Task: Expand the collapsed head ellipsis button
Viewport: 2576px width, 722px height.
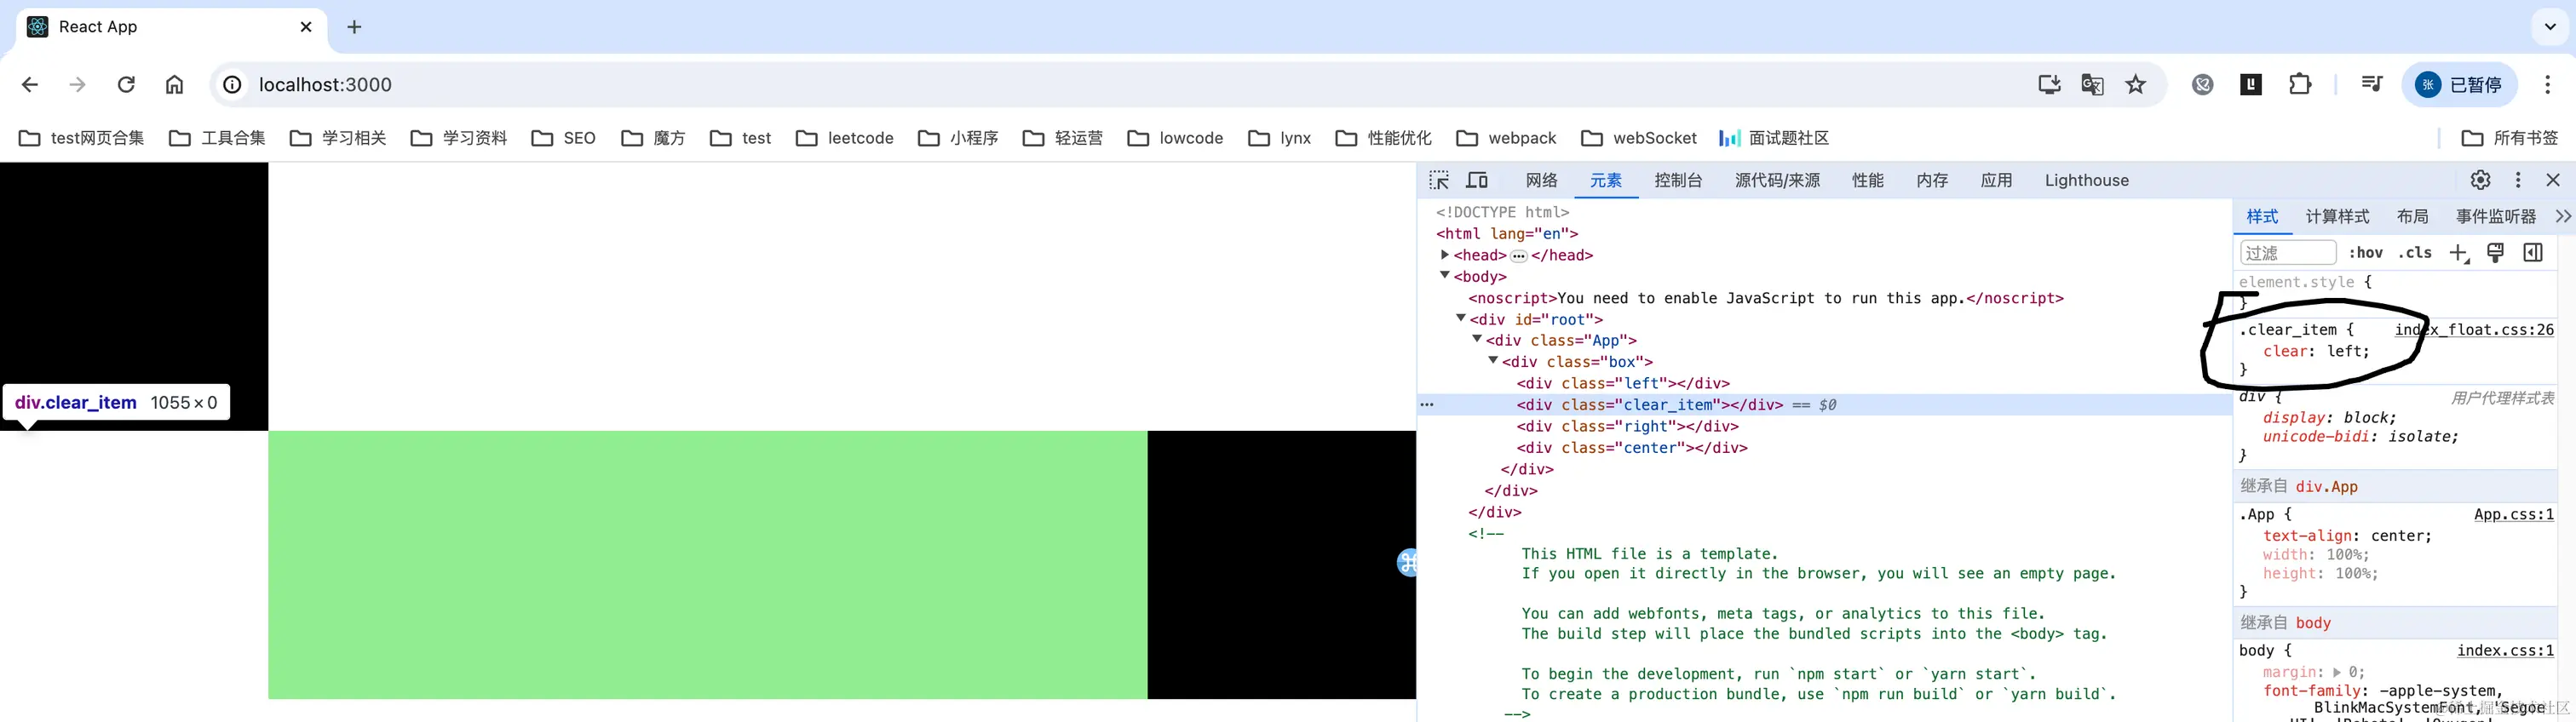Action: tap(1518, 256)
